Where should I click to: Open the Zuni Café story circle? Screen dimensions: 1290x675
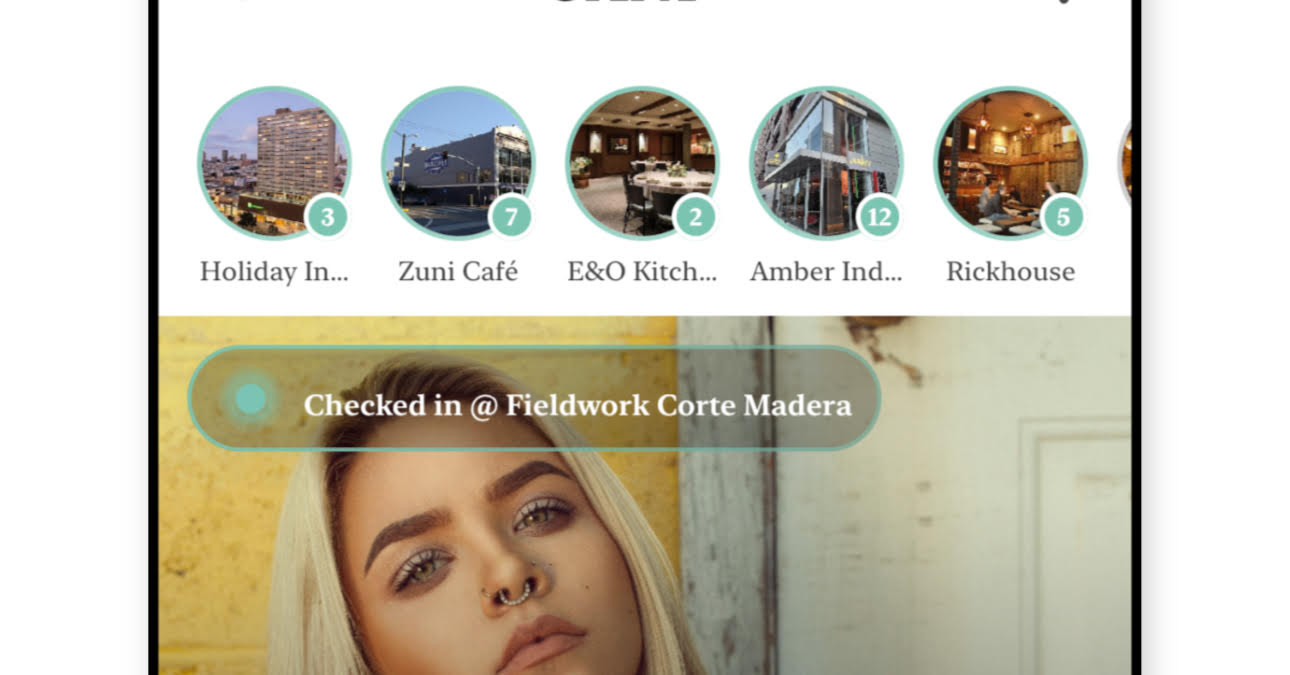tap(458, 163)
